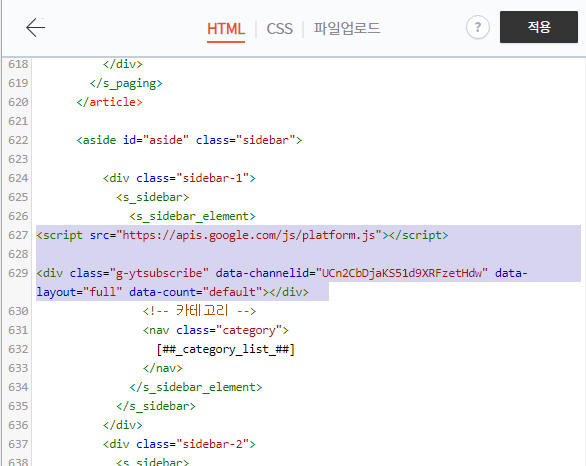Click line number 627 in gutter
This screenshot has height=466, width=586.
(18, 235)
